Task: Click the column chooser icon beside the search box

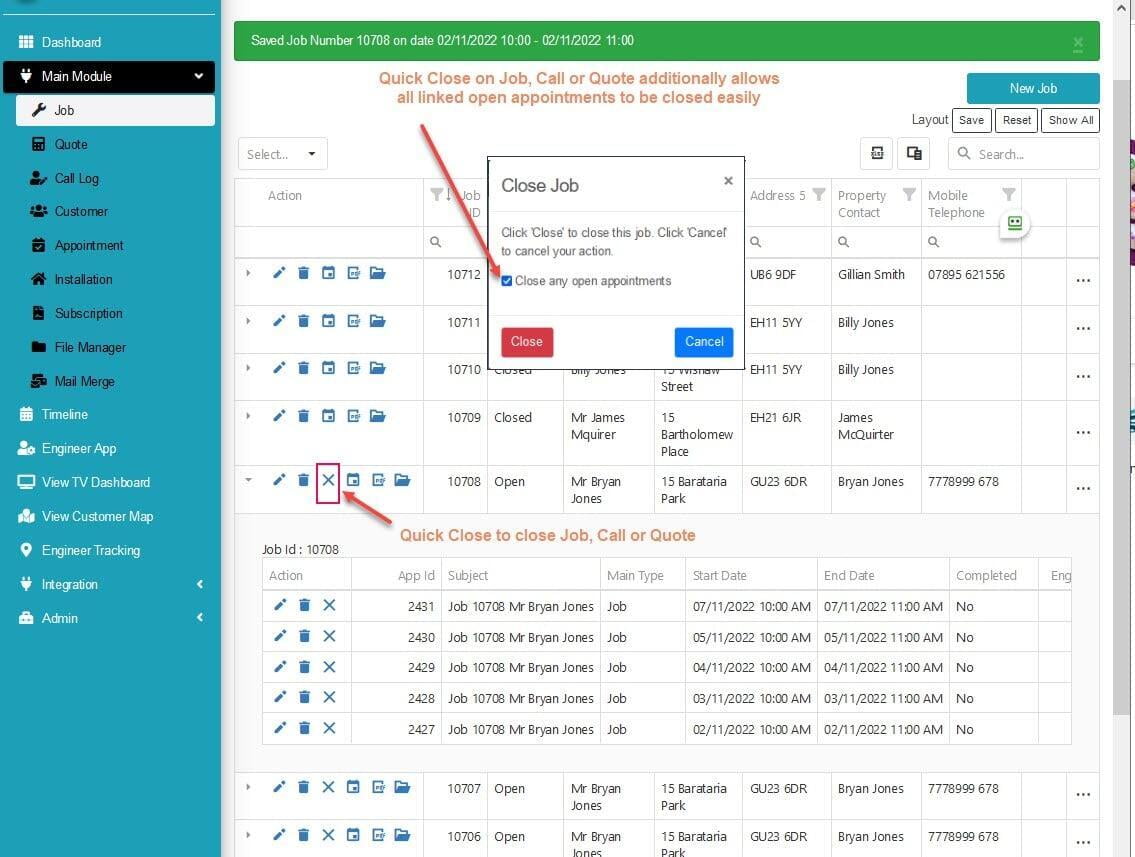Action: pos(913,153)
